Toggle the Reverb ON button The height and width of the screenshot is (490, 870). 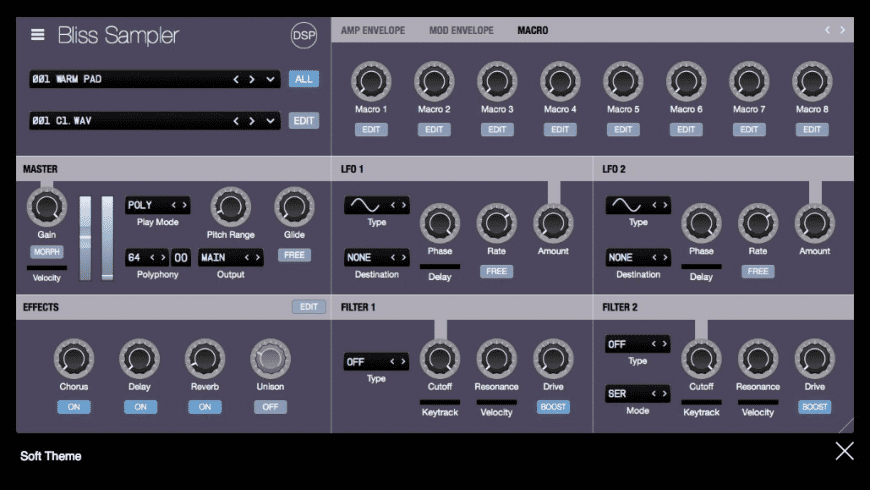point(205,407)
